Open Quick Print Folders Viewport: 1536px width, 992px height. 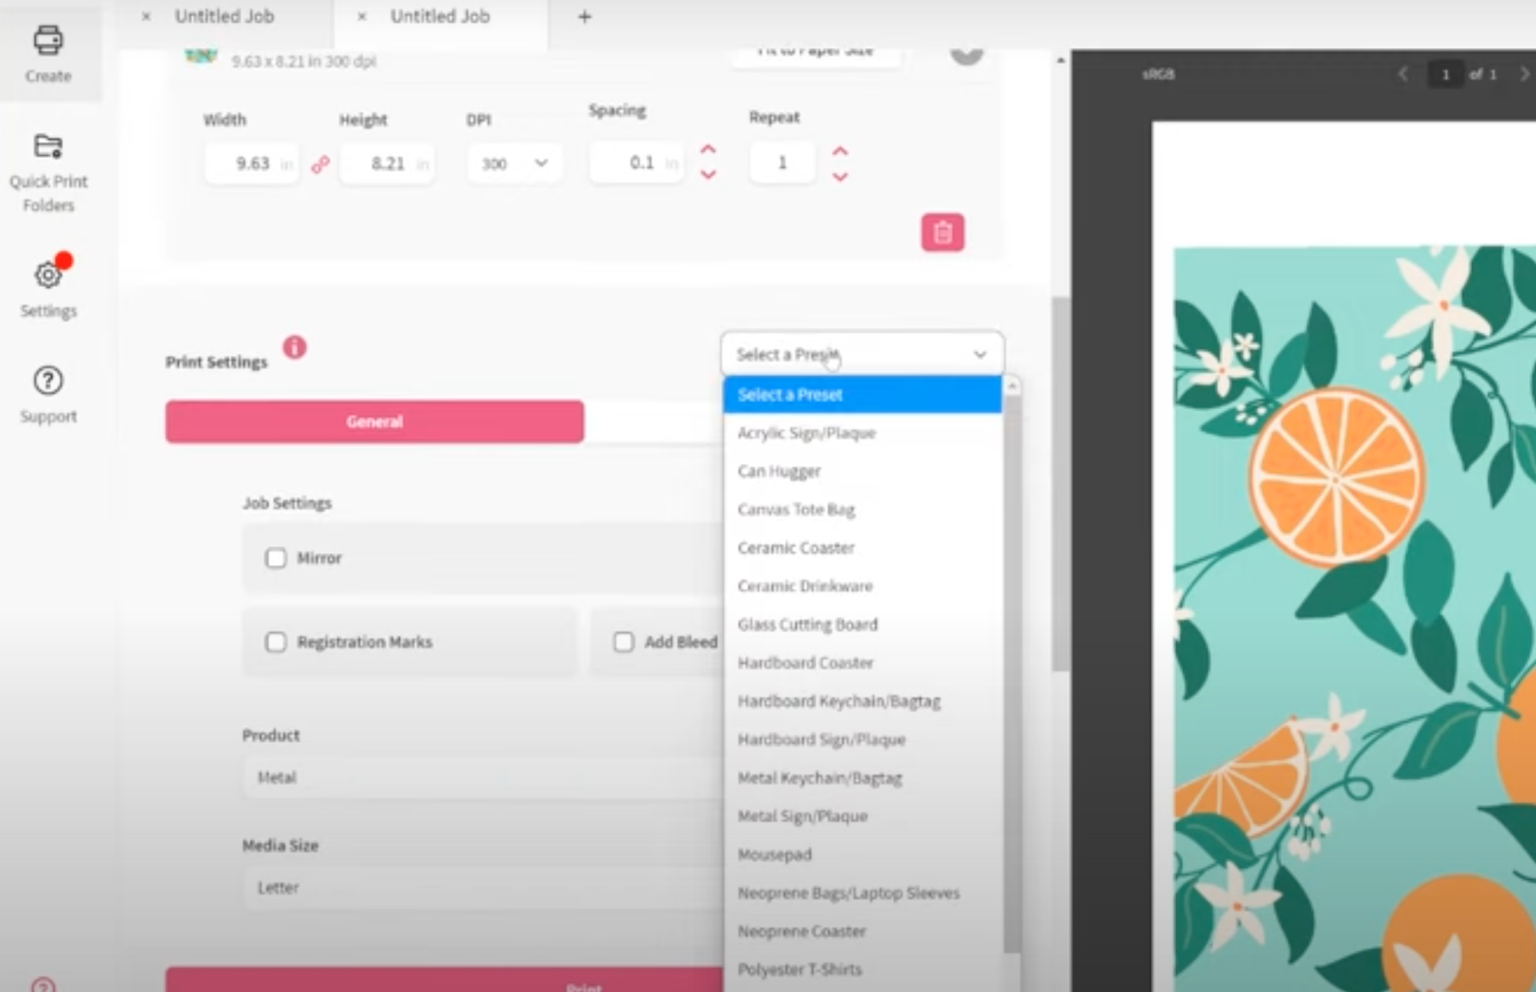48,170
